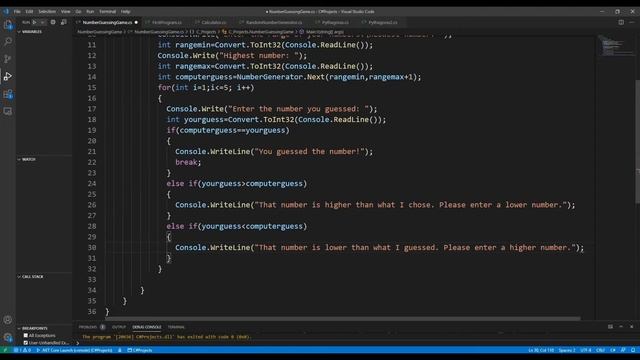Screen dimensions: 640x360
Task: Click line number 22 in gutter
Action: 92,162
